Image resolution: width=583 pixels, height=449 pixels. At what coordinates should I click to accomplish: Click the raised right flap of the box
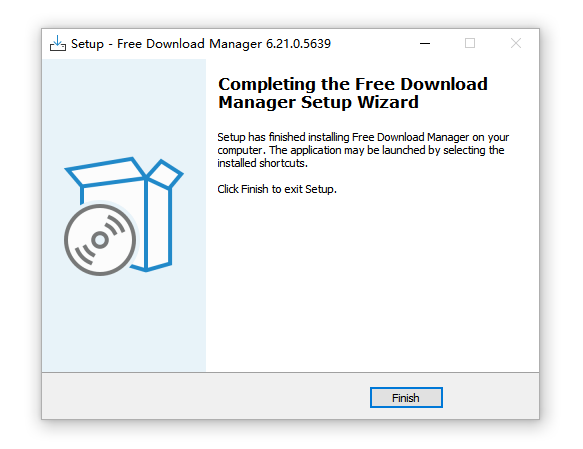(164, 174)
